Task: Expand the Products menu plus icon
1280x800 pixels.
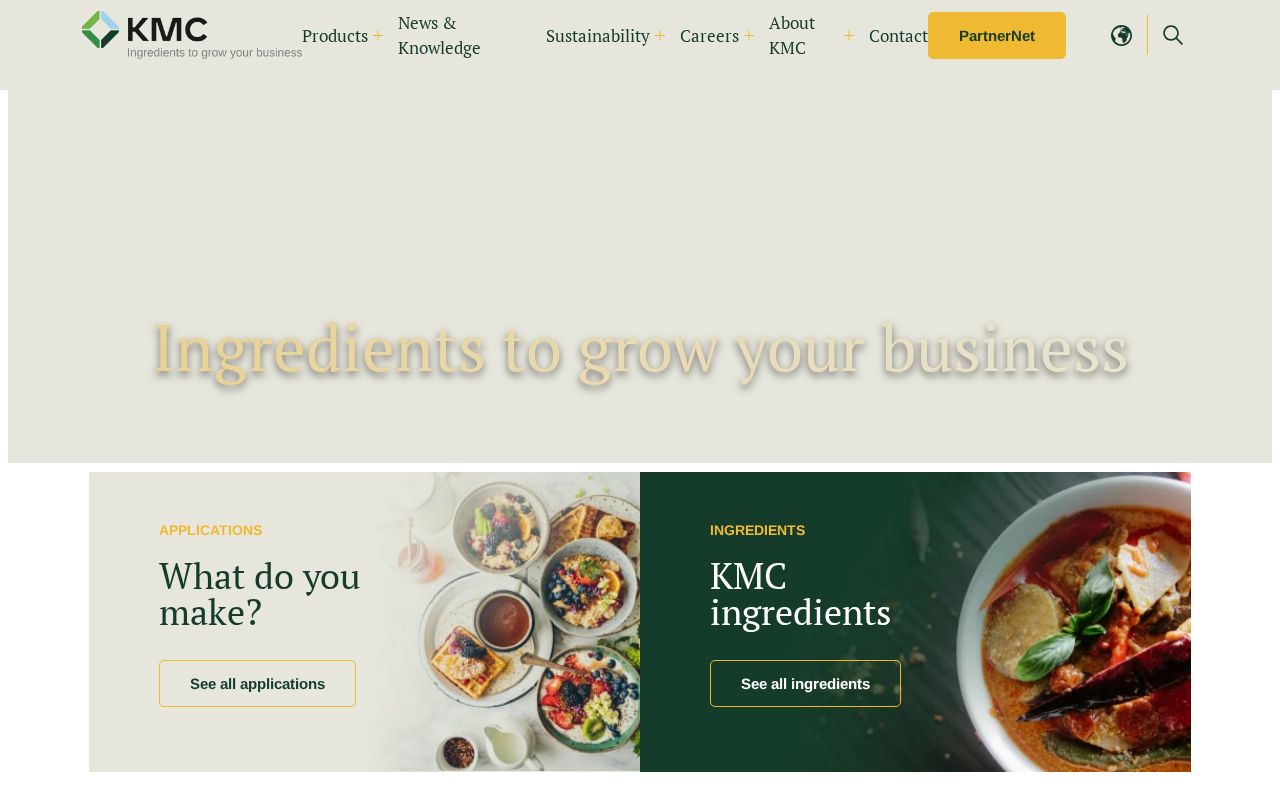Action: click(378, 36)
